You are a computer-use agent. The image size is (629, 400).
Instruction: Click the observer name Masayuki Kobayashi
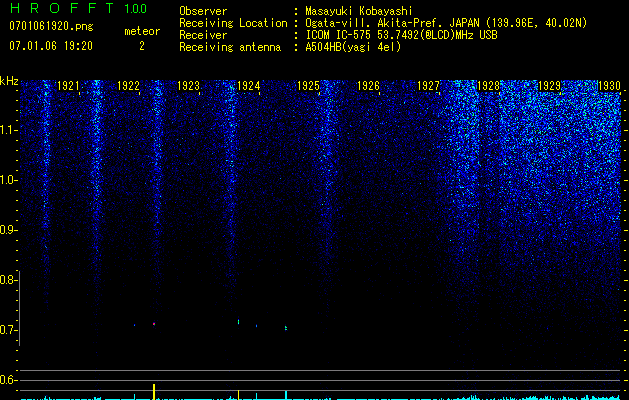tap(359, 11)
